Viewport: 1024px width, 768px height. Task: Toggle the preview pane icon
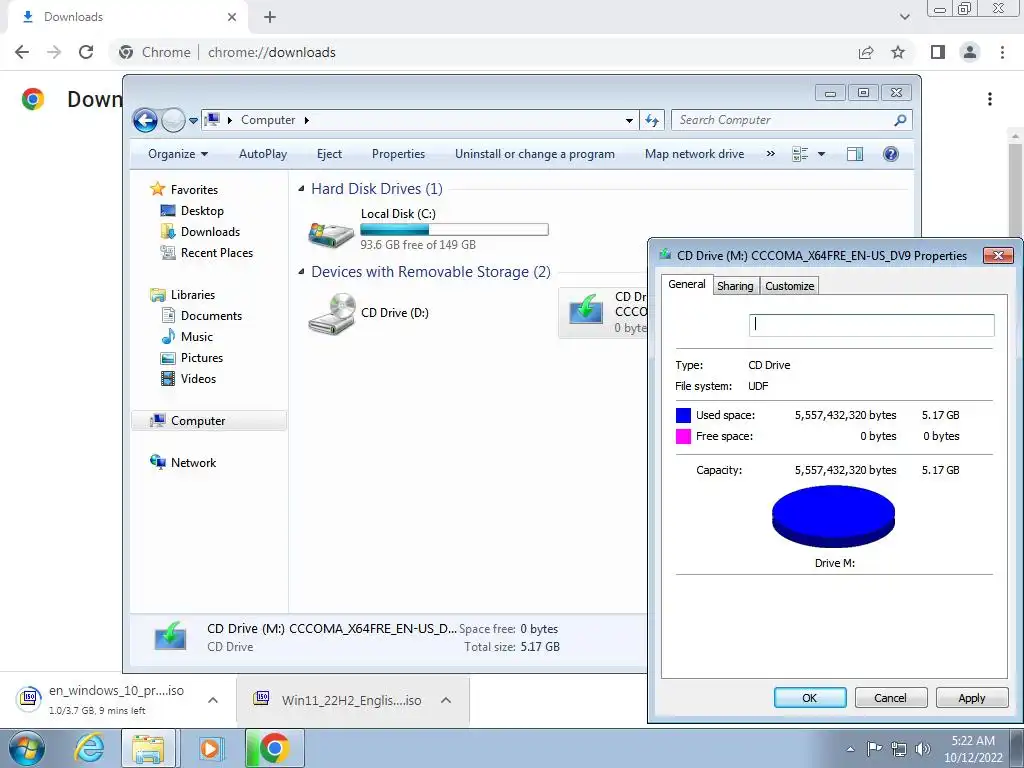pyautogui.click(x=855, y=154)
